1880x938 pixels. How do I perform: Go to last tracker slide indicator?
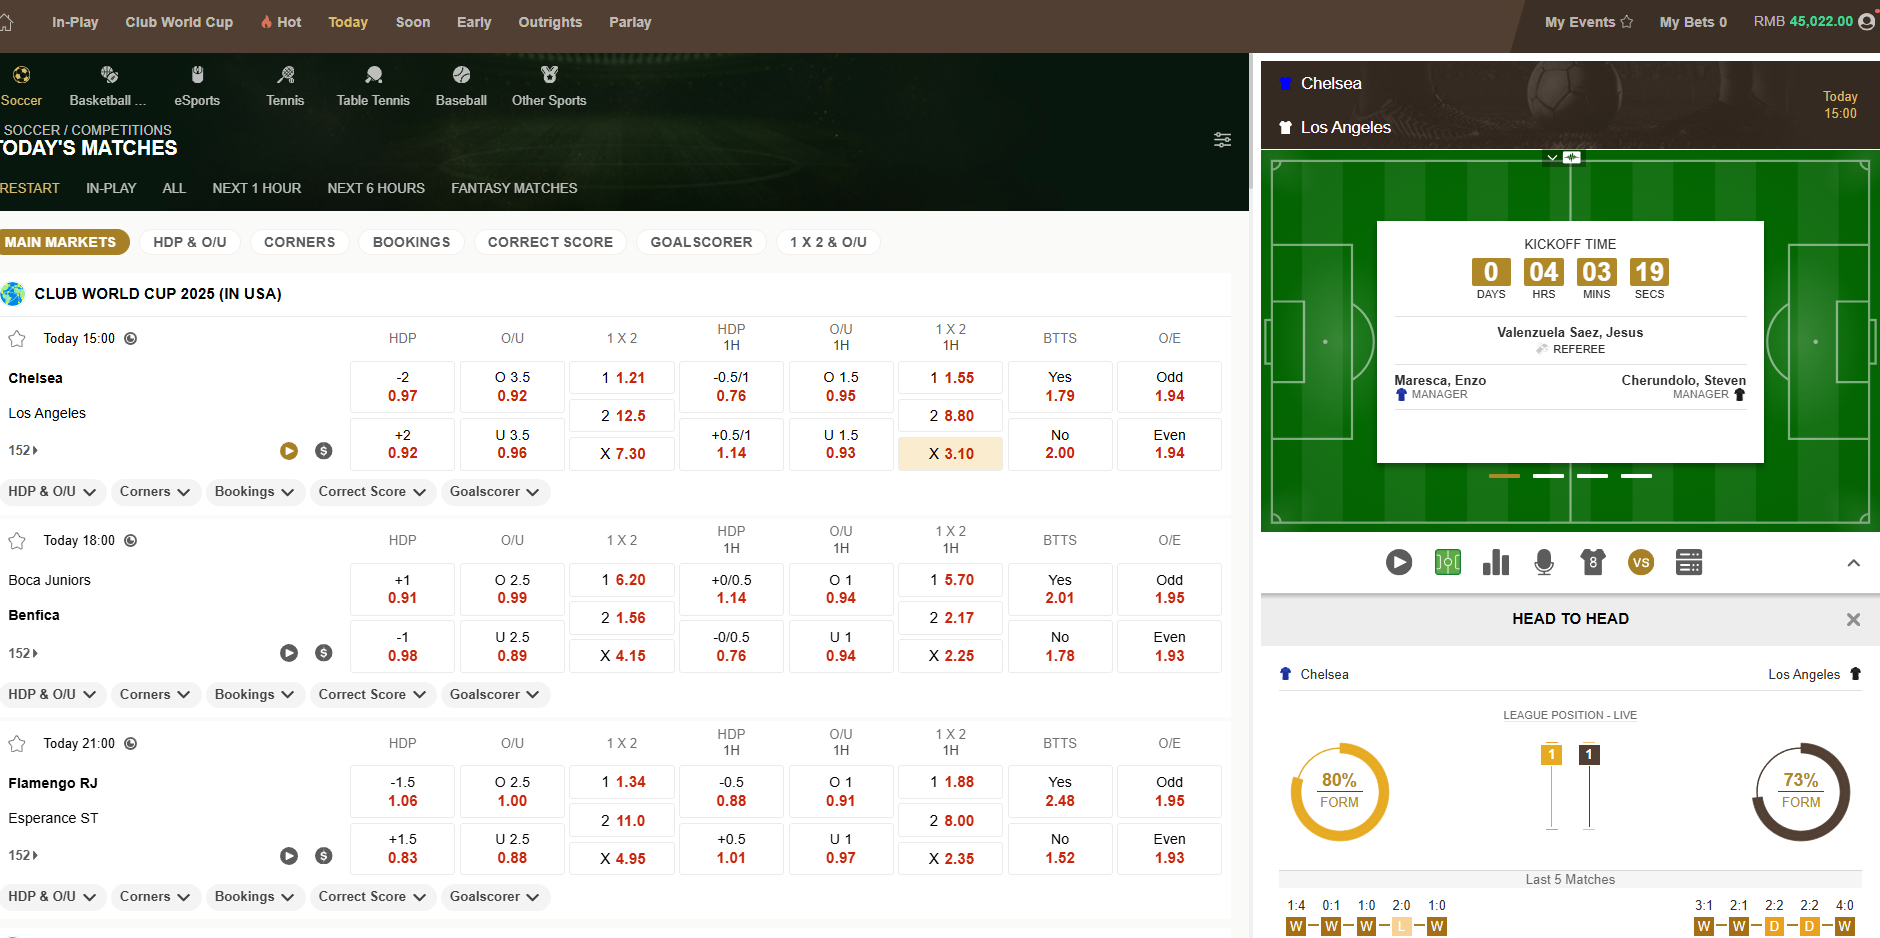(x=1636, y=476)
